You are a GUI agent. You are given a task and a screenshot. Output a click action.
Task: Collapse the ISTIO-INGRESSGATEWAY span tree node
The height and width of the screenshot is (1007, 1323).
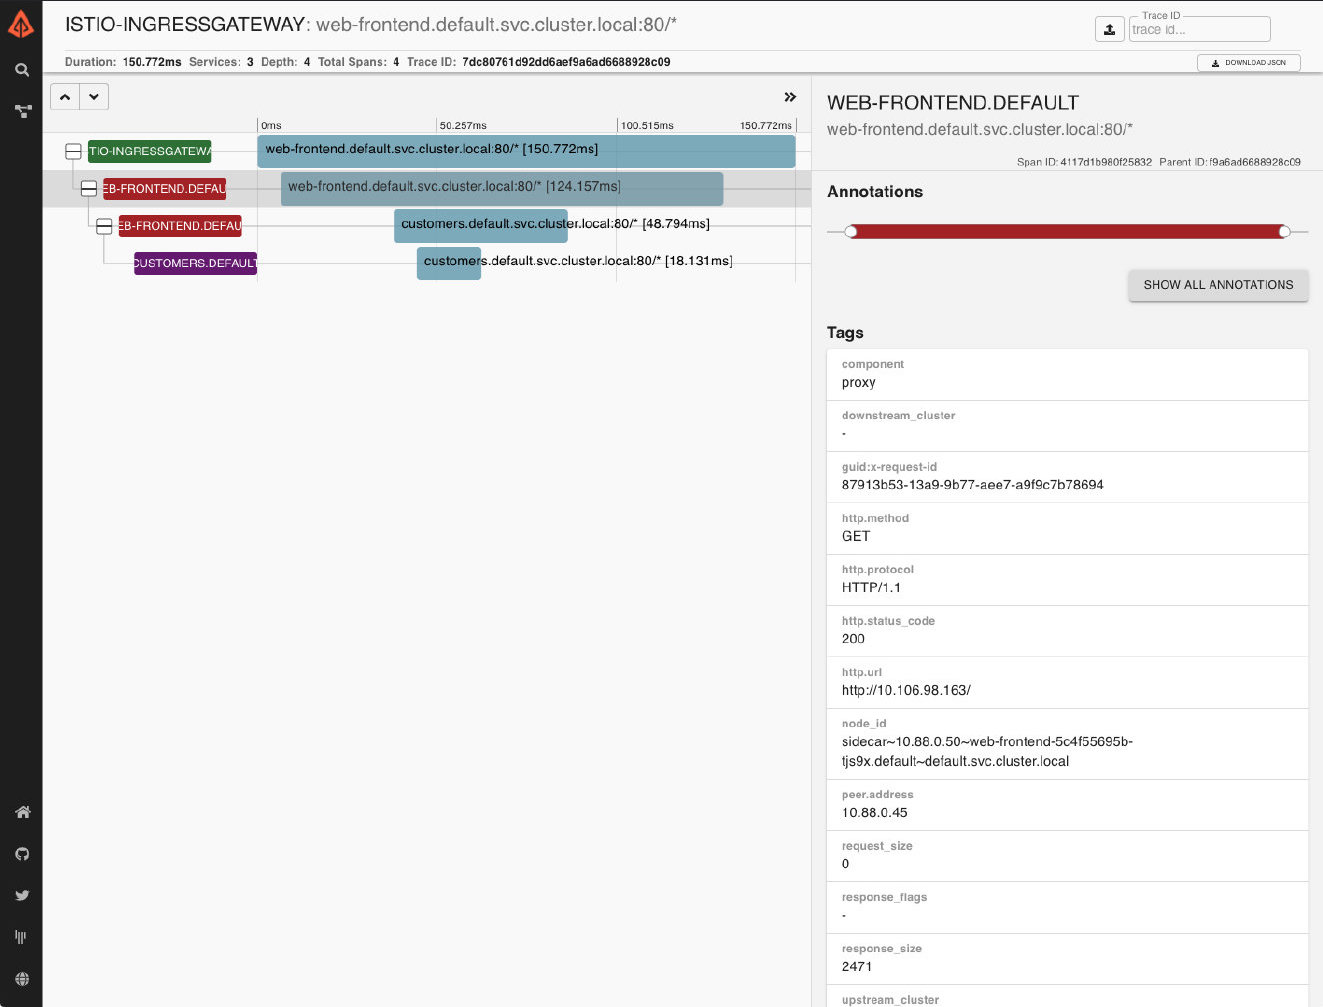(73, 151)
